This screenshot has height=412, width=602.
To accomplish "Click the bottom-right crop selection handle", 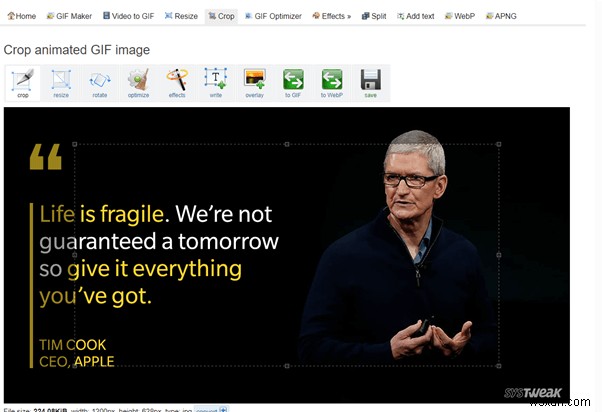I will tap(499, 366).
